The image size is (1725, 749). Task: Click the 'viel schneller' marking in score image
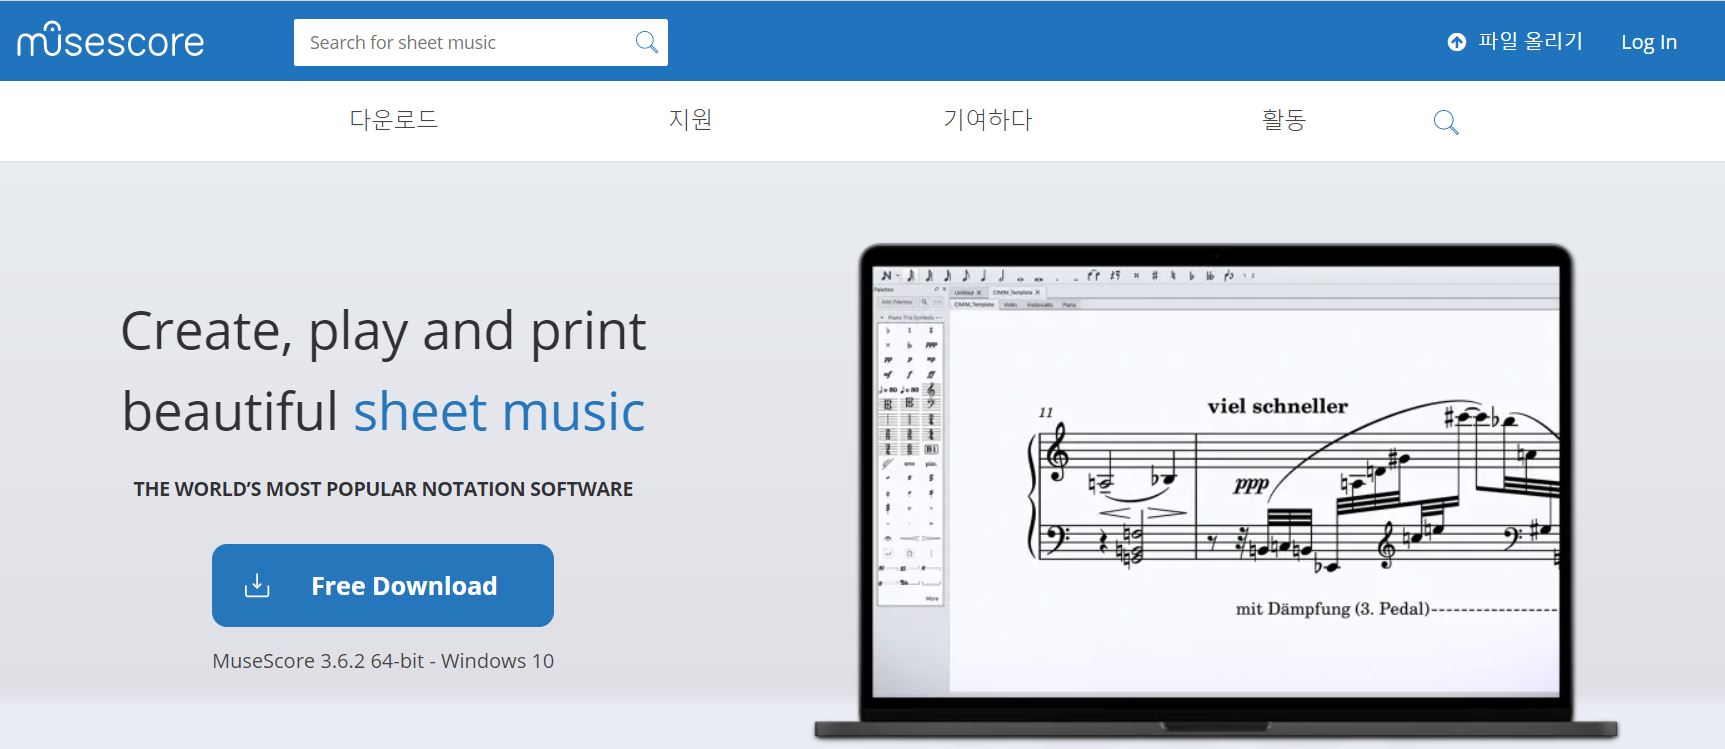pyautogui.click(x=1277, y=406)
